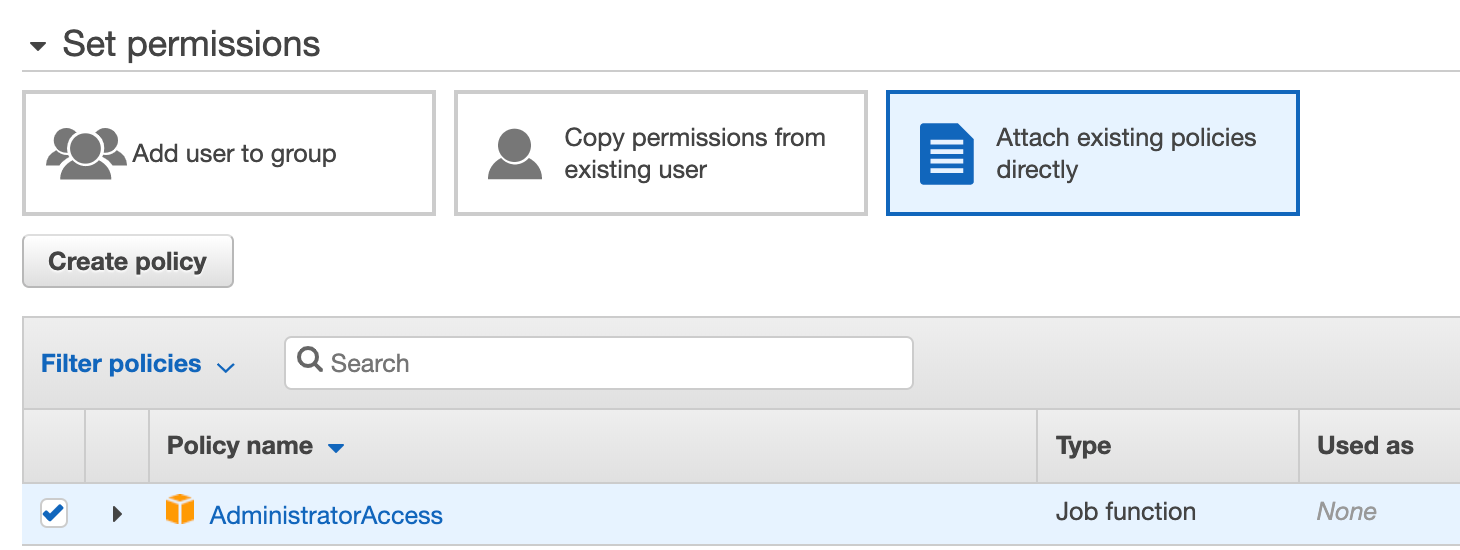This screenshot has height=550, width=1460.
Task: Click the orange AdministratorAccess box icon
Action: point(180,510)
